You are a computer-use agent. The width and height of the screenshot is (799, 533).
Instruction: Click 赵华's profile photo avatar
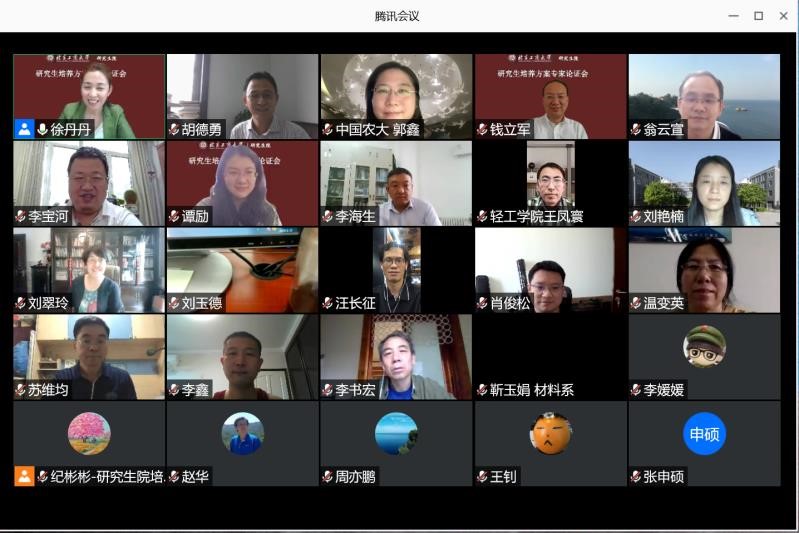tap(243, 434)
